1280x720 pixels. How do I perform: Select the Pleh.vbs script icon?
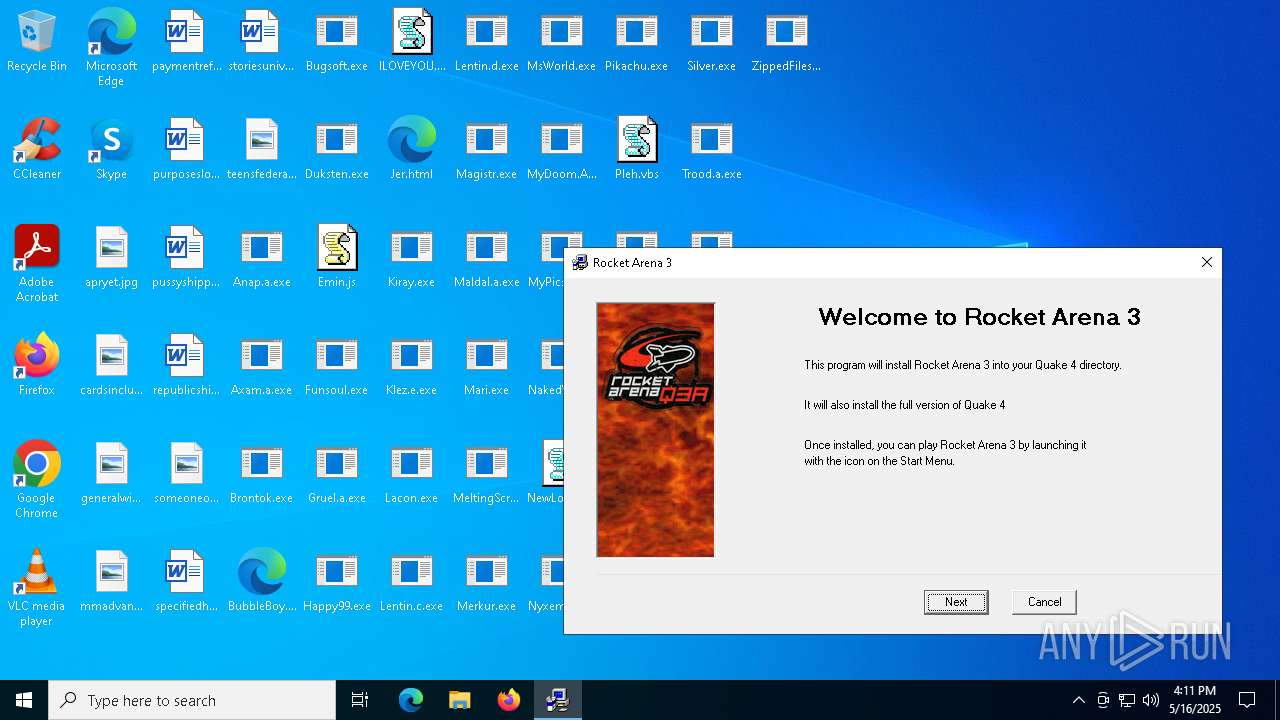pyautogui.click(x=636, y=149)
